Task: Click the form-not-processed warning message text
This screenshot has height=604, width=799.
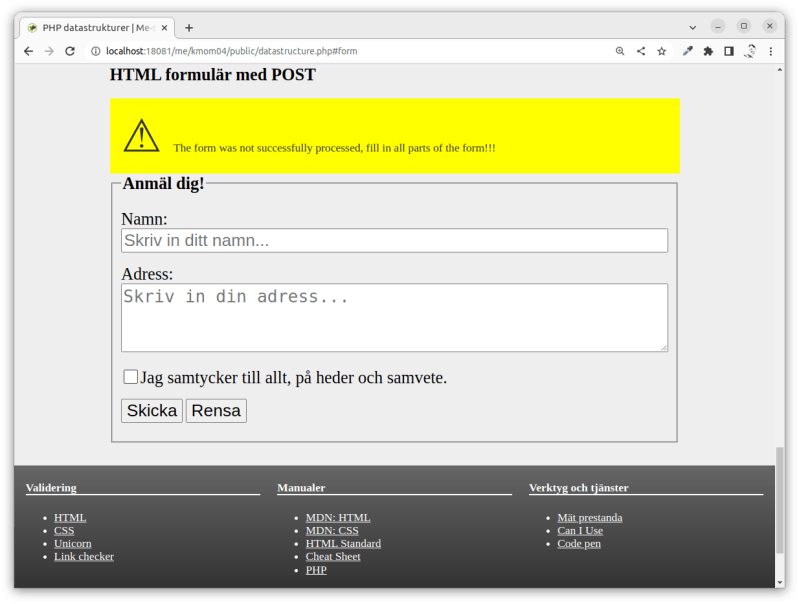Action: point(334,148)
